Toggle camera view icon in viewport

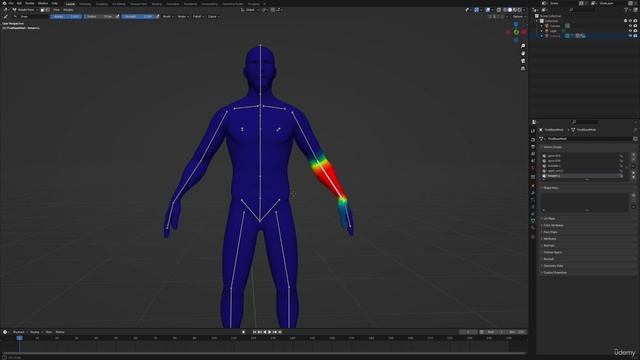tap(523, 61)
